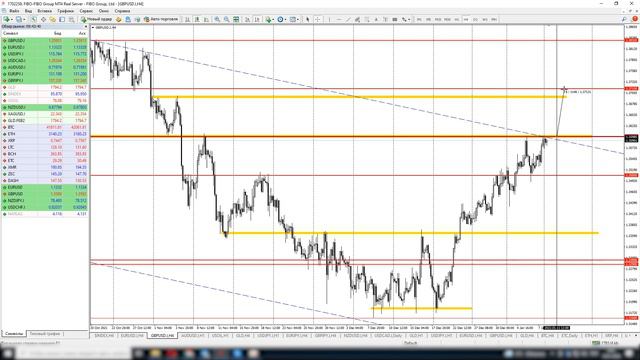Expand the periods dropdown arrow
The width and height of the screenshot is (640, 360).
(x=285, y=20)
